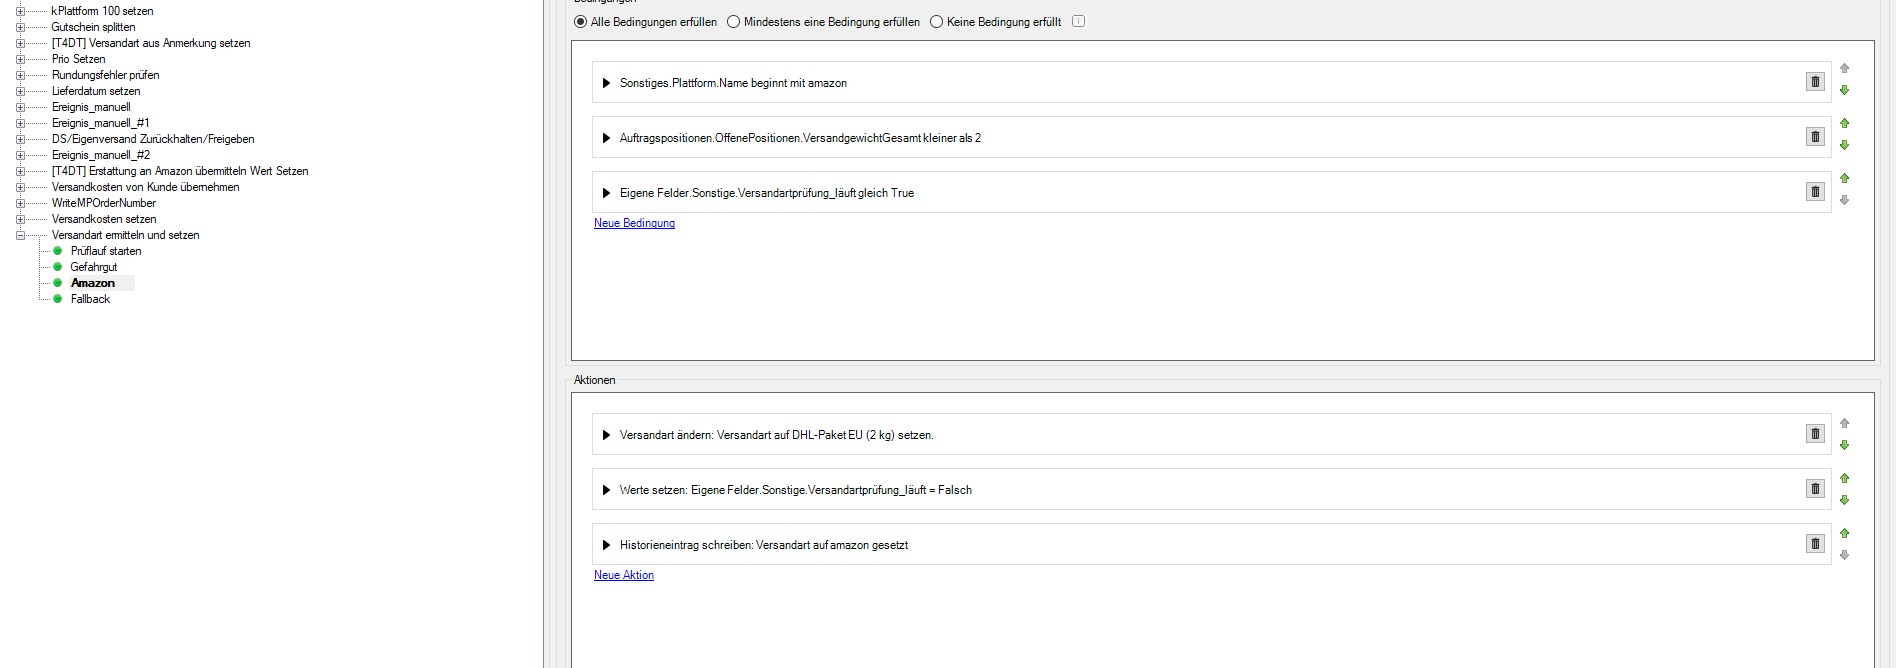
Task: Expand the 'Prio Setzen' tree node
Action: pyautogui.click(x=20, y=59)
